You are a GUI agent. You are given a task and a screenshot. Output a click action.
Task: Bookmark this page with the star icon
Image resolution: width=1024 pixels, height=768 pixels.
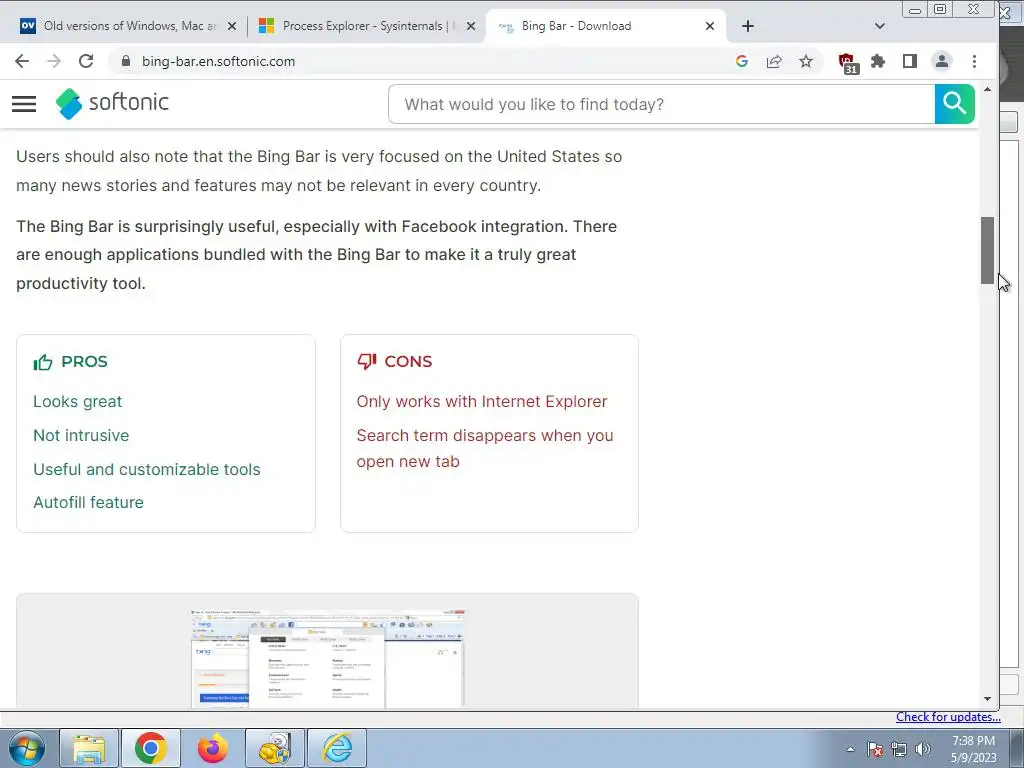pos(806,61)
